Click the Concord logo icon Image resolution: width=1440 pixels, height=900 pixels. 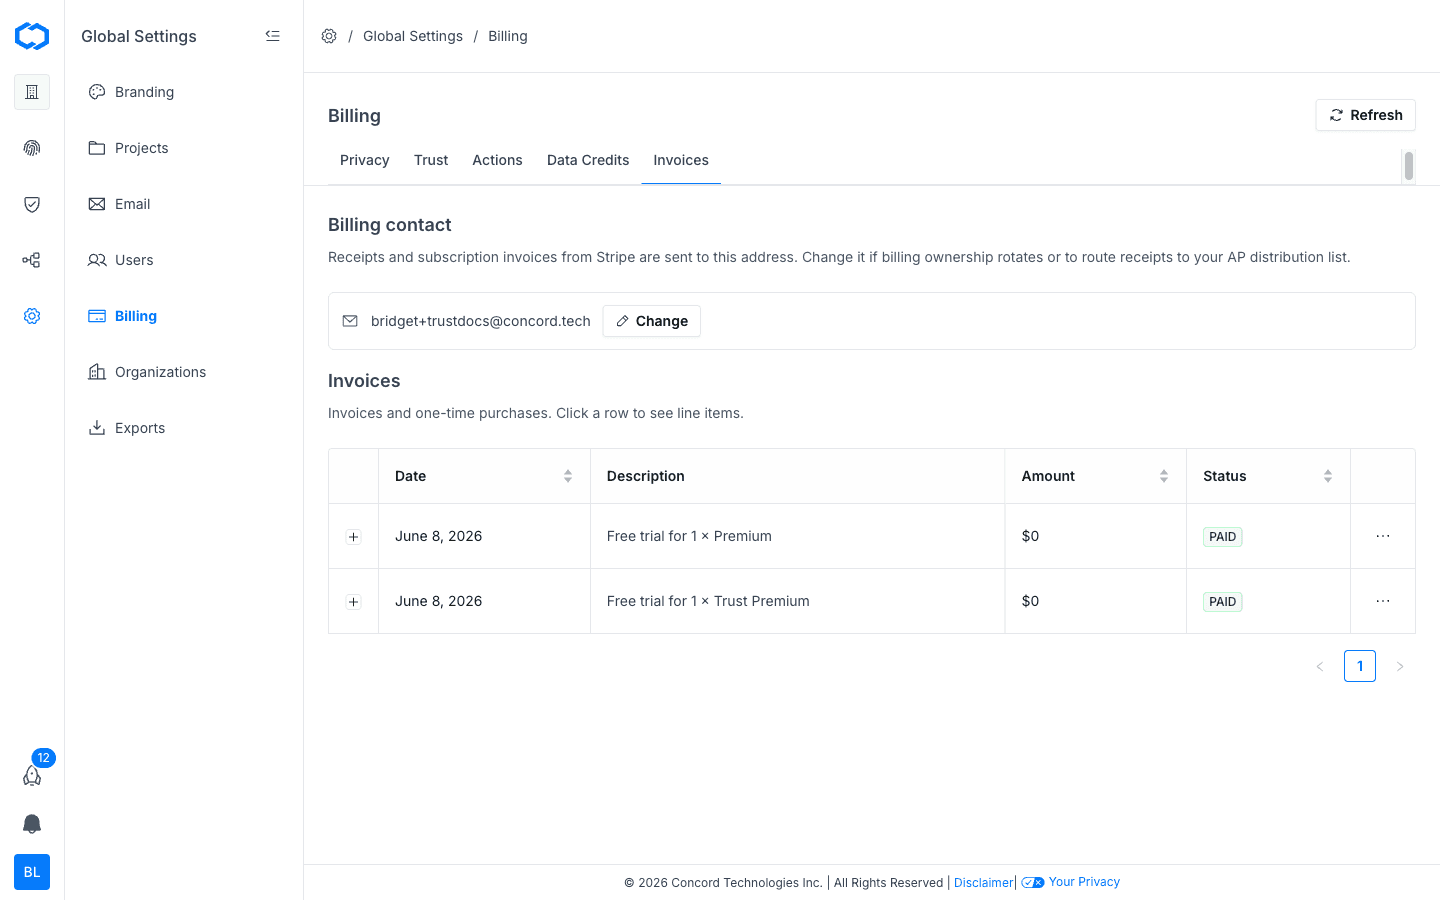click(32, 37)
